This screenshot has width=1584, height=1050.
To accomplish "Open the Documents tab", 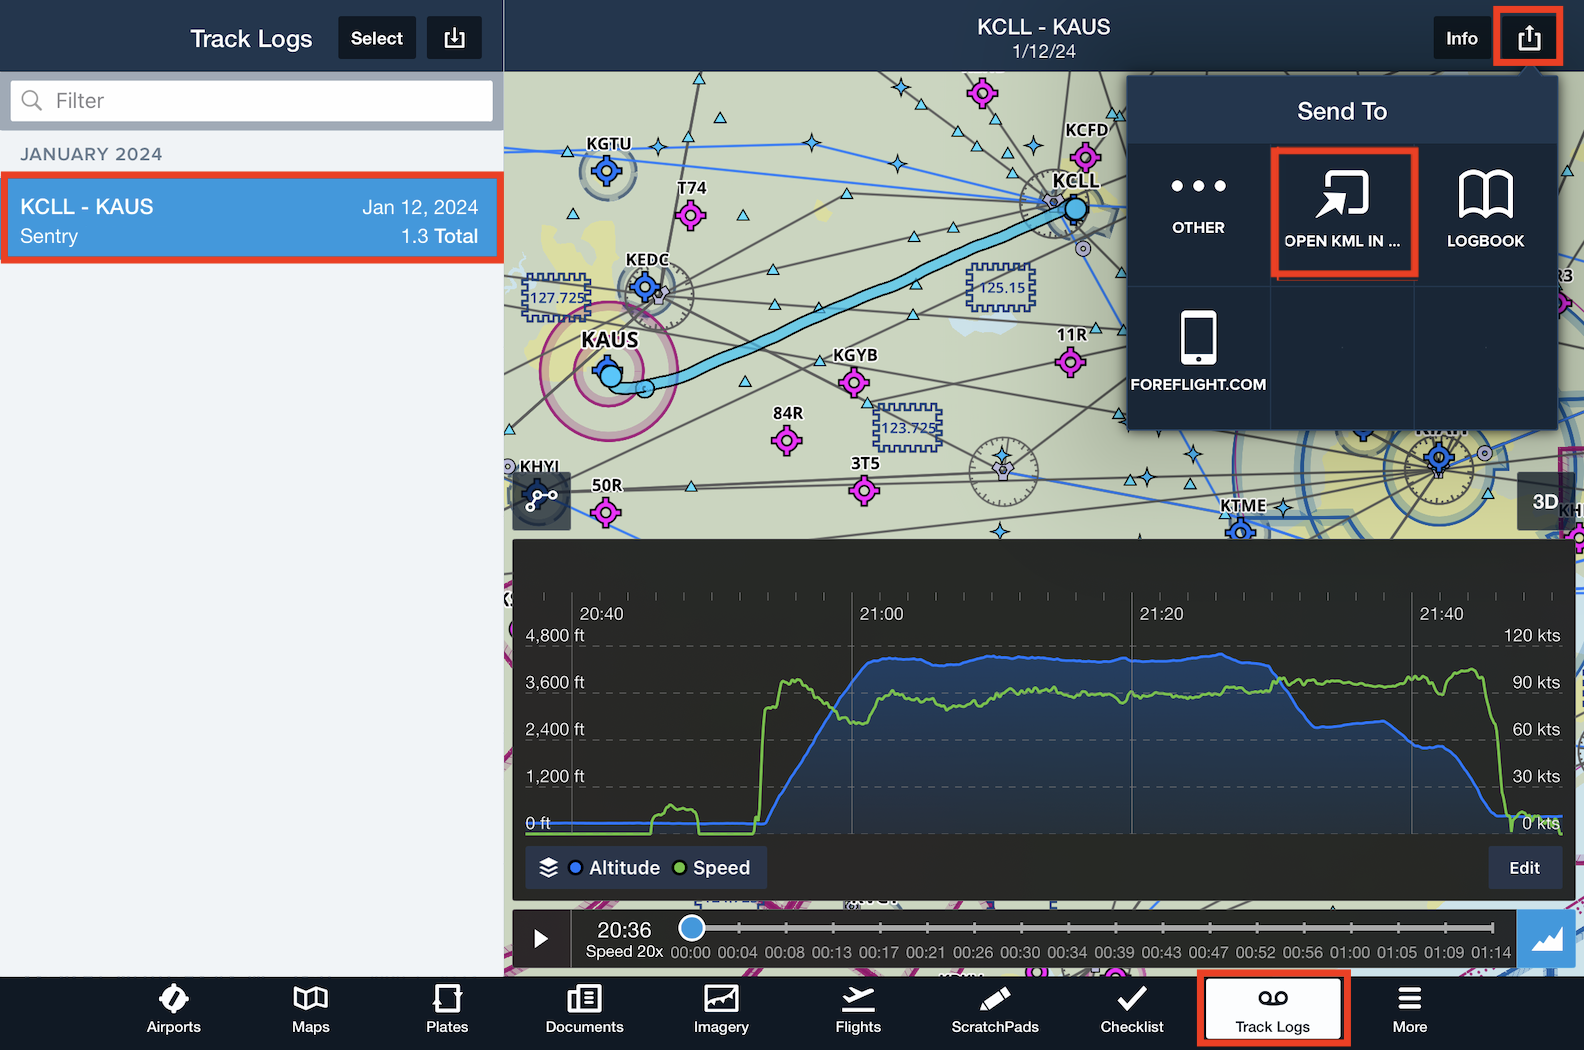I will pyautogui.click(x=584, y=1010).
